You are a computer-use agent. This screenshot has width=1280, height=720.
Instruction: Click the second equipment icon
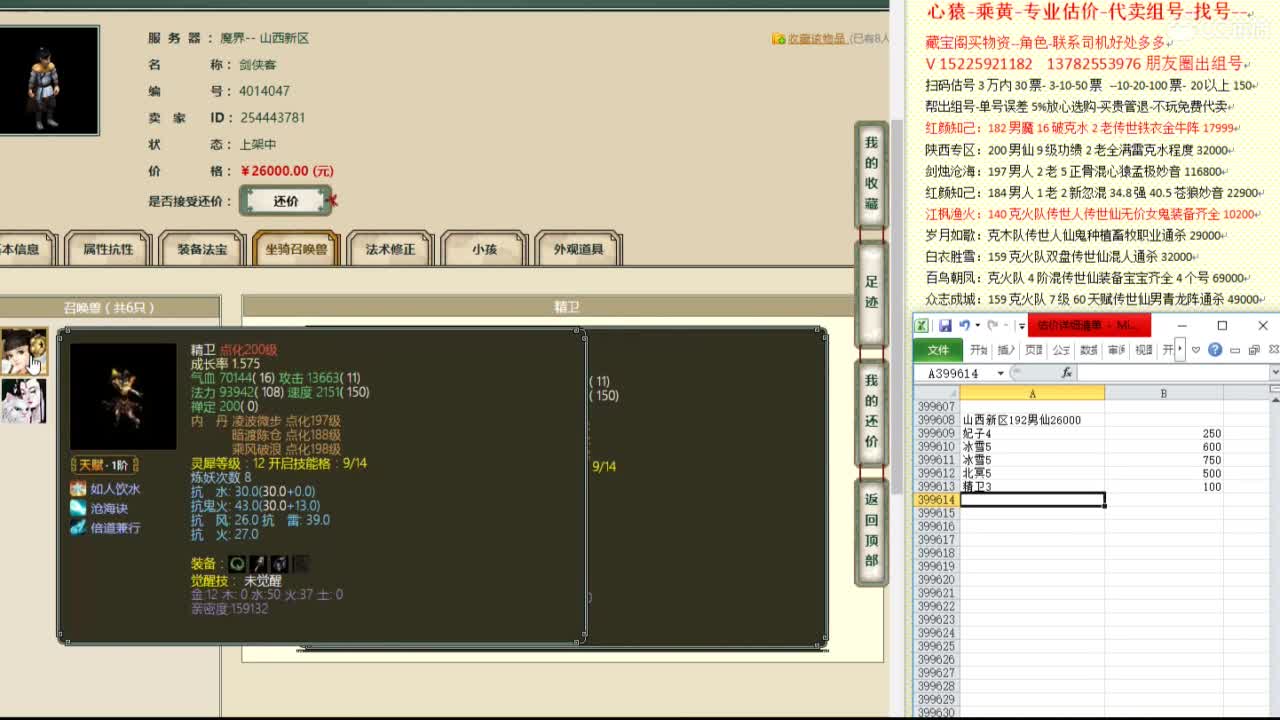pos(258,564)
